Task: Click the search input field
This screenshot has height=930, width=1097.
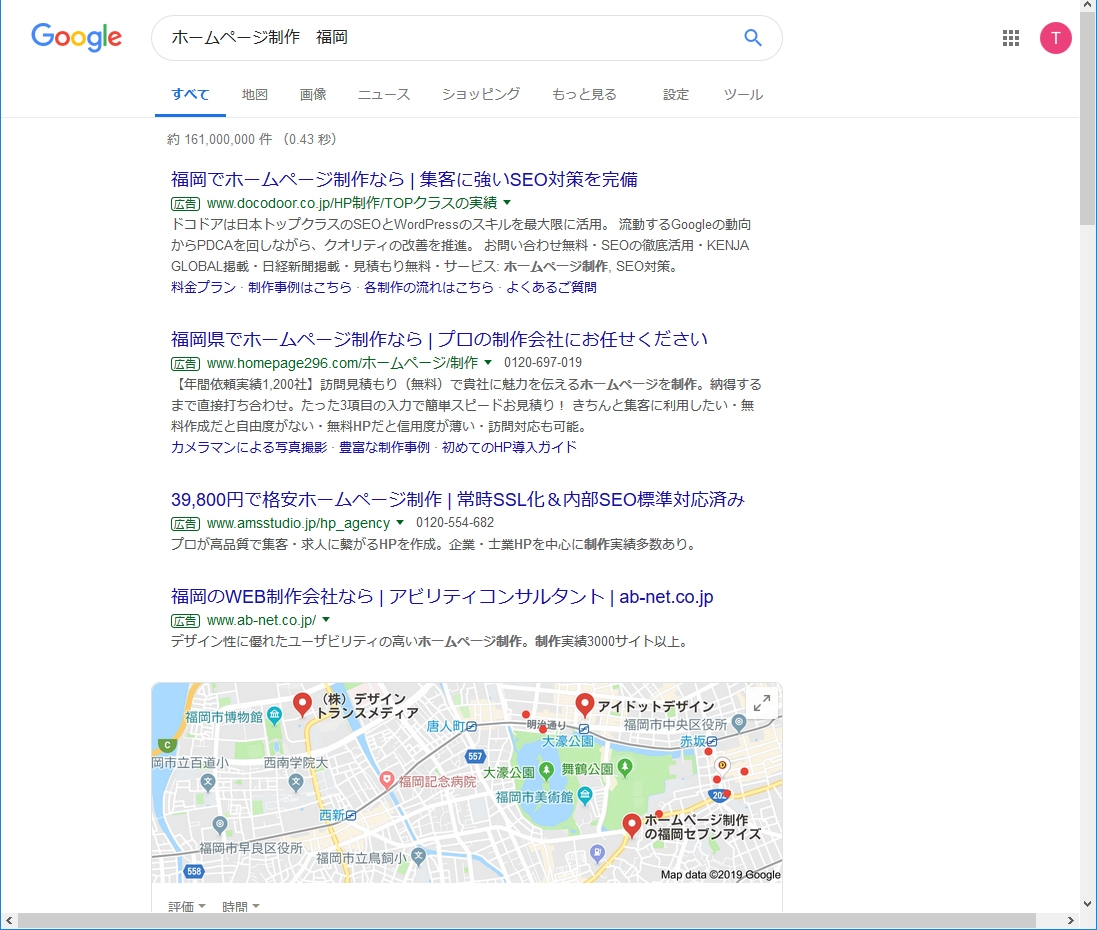Action: (450, 38)
